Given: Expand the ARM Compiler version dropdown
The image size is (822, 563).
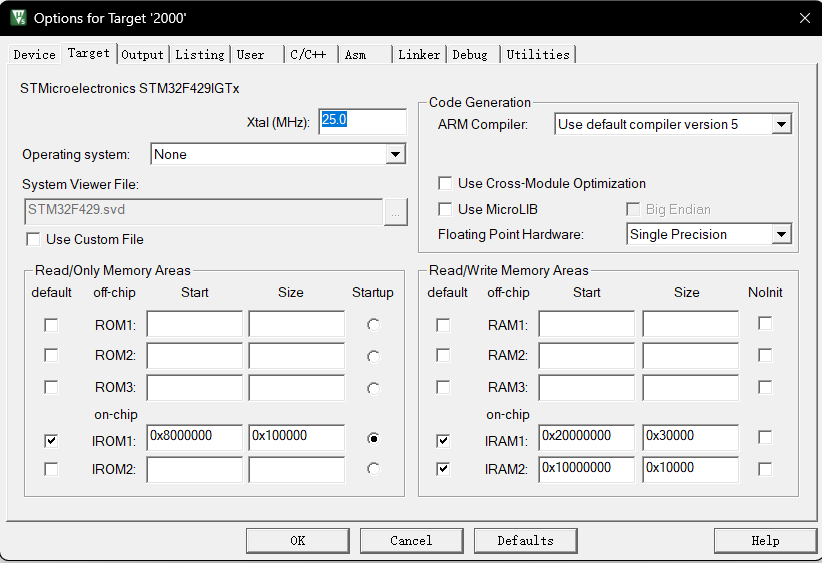Looking at the screenshot, I should click(781, 124).
